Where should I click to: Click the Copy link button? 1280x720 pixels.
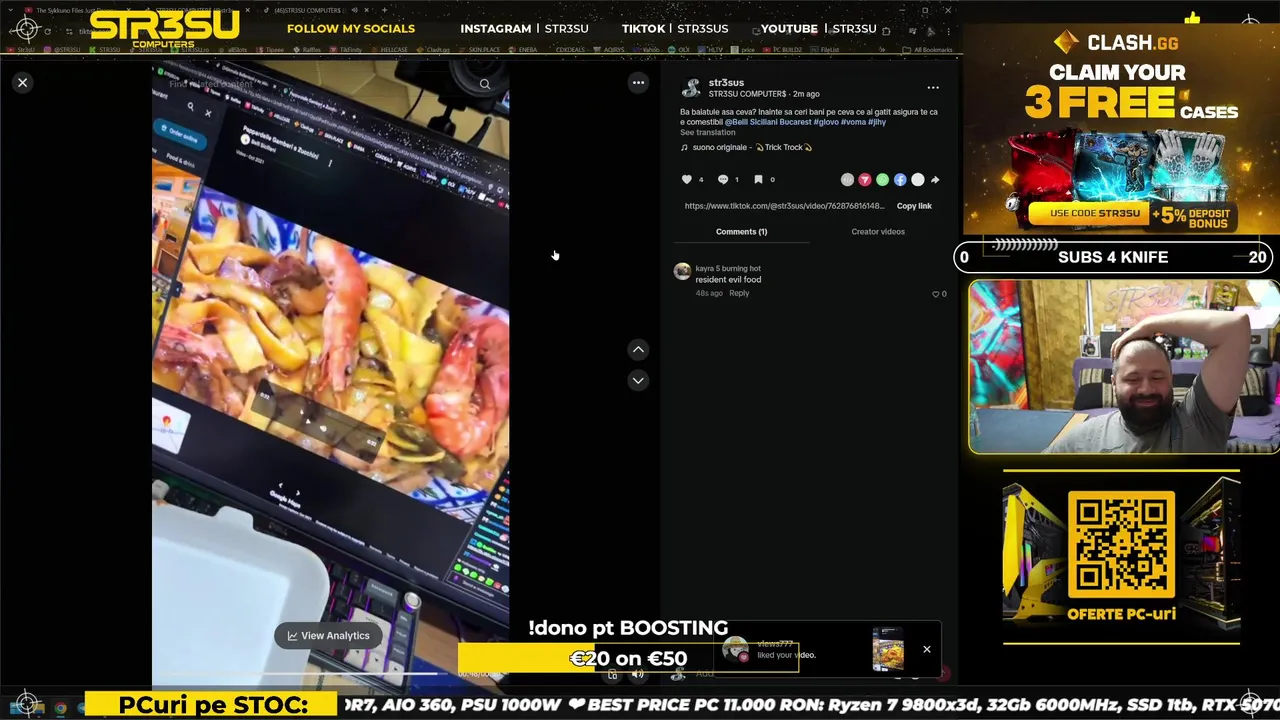pos(914,206)
